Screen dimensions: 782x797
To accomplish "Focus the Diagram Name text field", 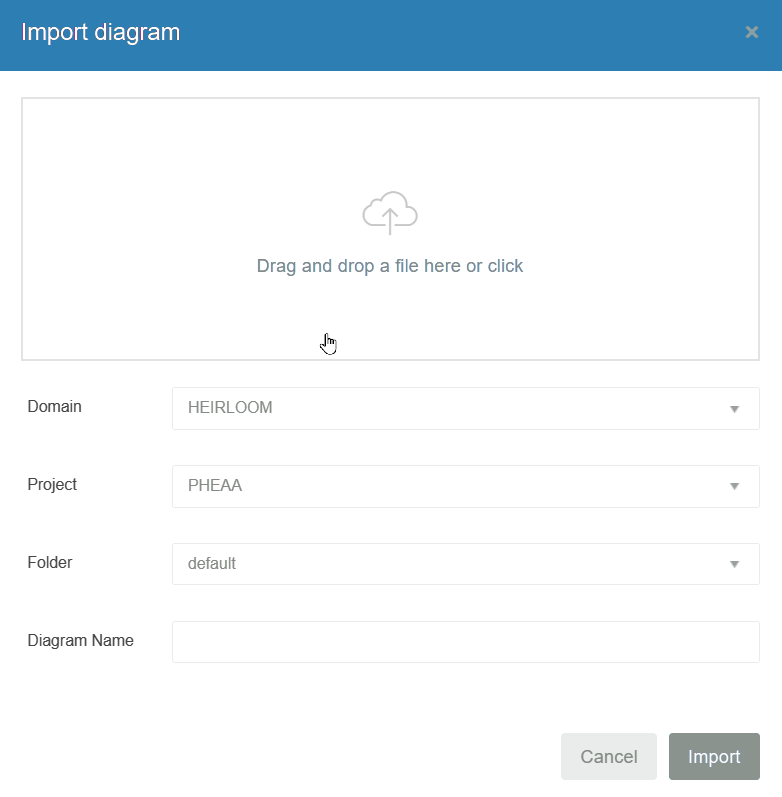I will (x=465, y=642).
